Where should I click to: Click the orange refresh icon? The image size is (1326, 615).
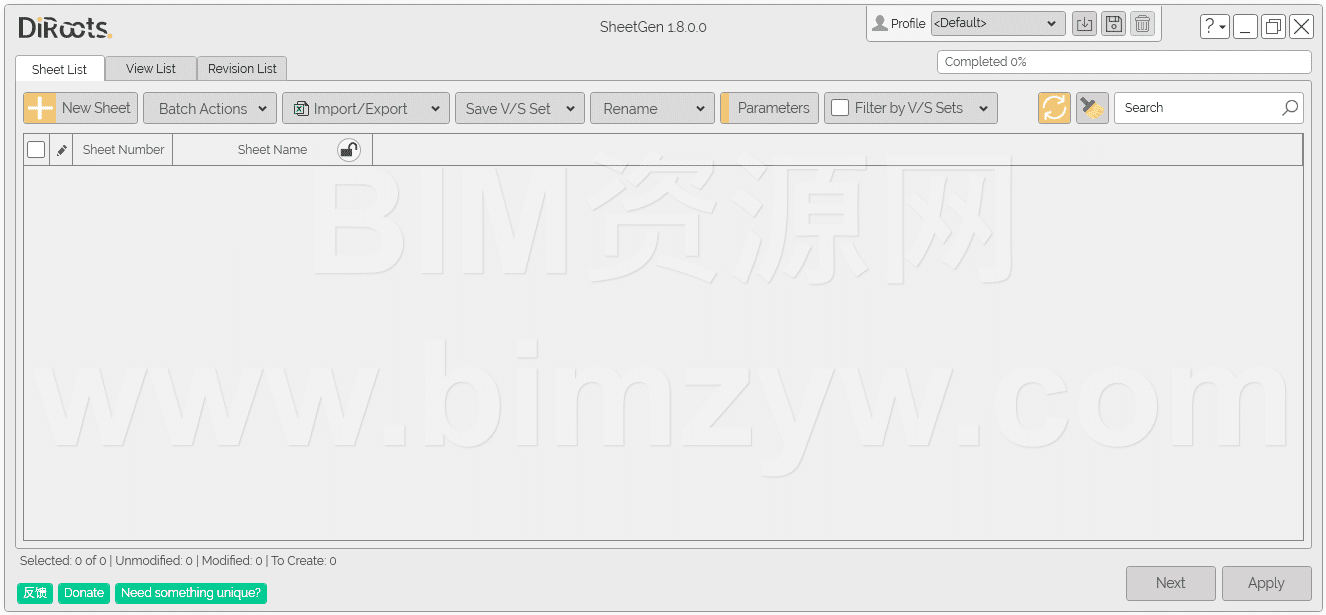coord(1054,108)
